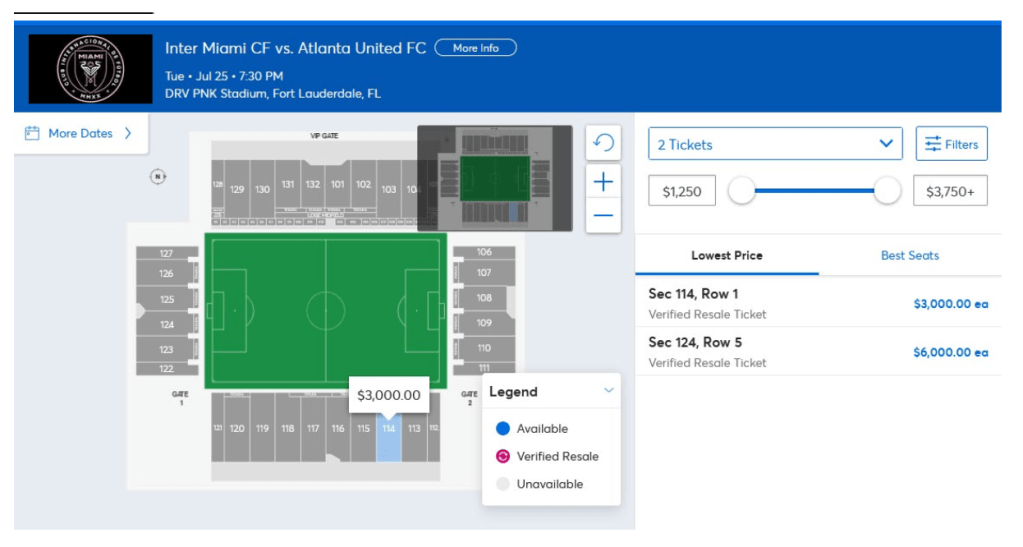This screenshot has height=547, width=1023.
Task: Click the minimum price slider handle
Action: pos(741,191)
